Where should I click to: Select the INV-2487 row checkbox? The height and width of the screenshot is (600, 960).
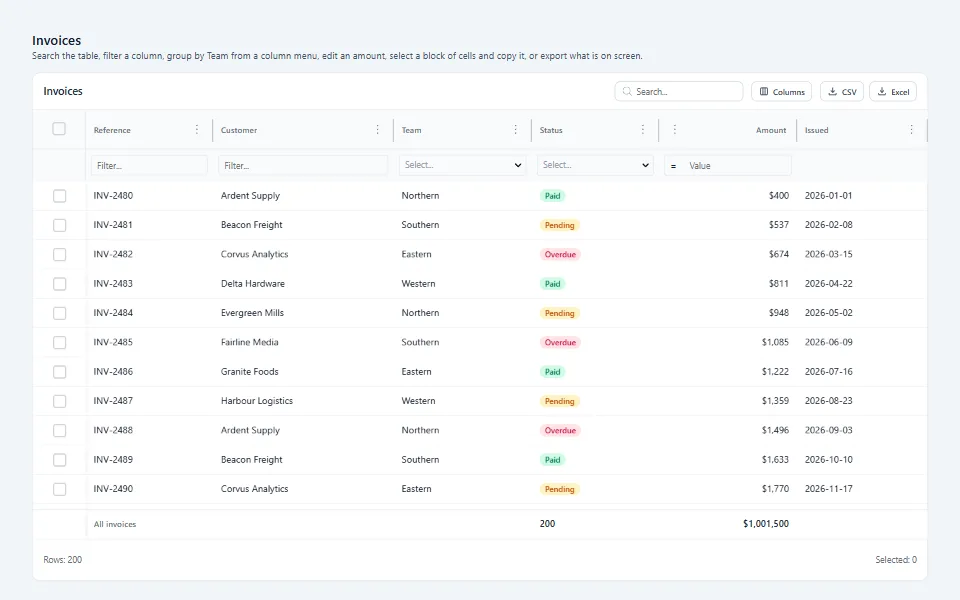click(x=59, y=401)
